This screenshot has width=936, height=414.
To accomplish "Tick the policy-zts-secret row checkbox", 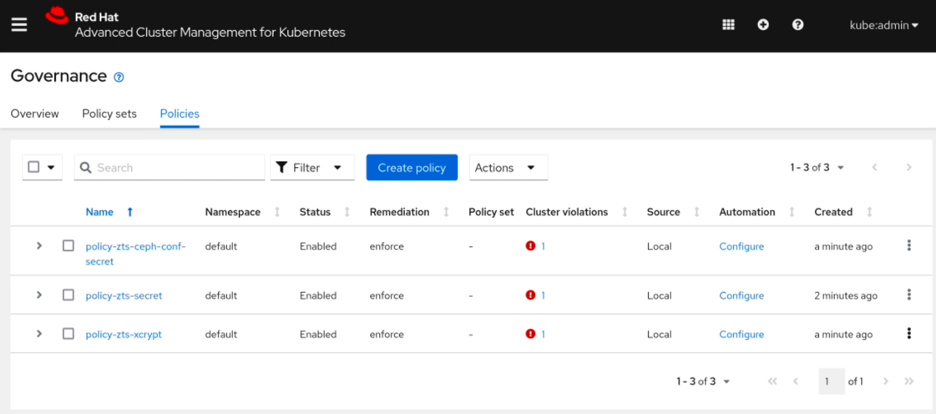I will pyautogui.click(x=68, y=295).
